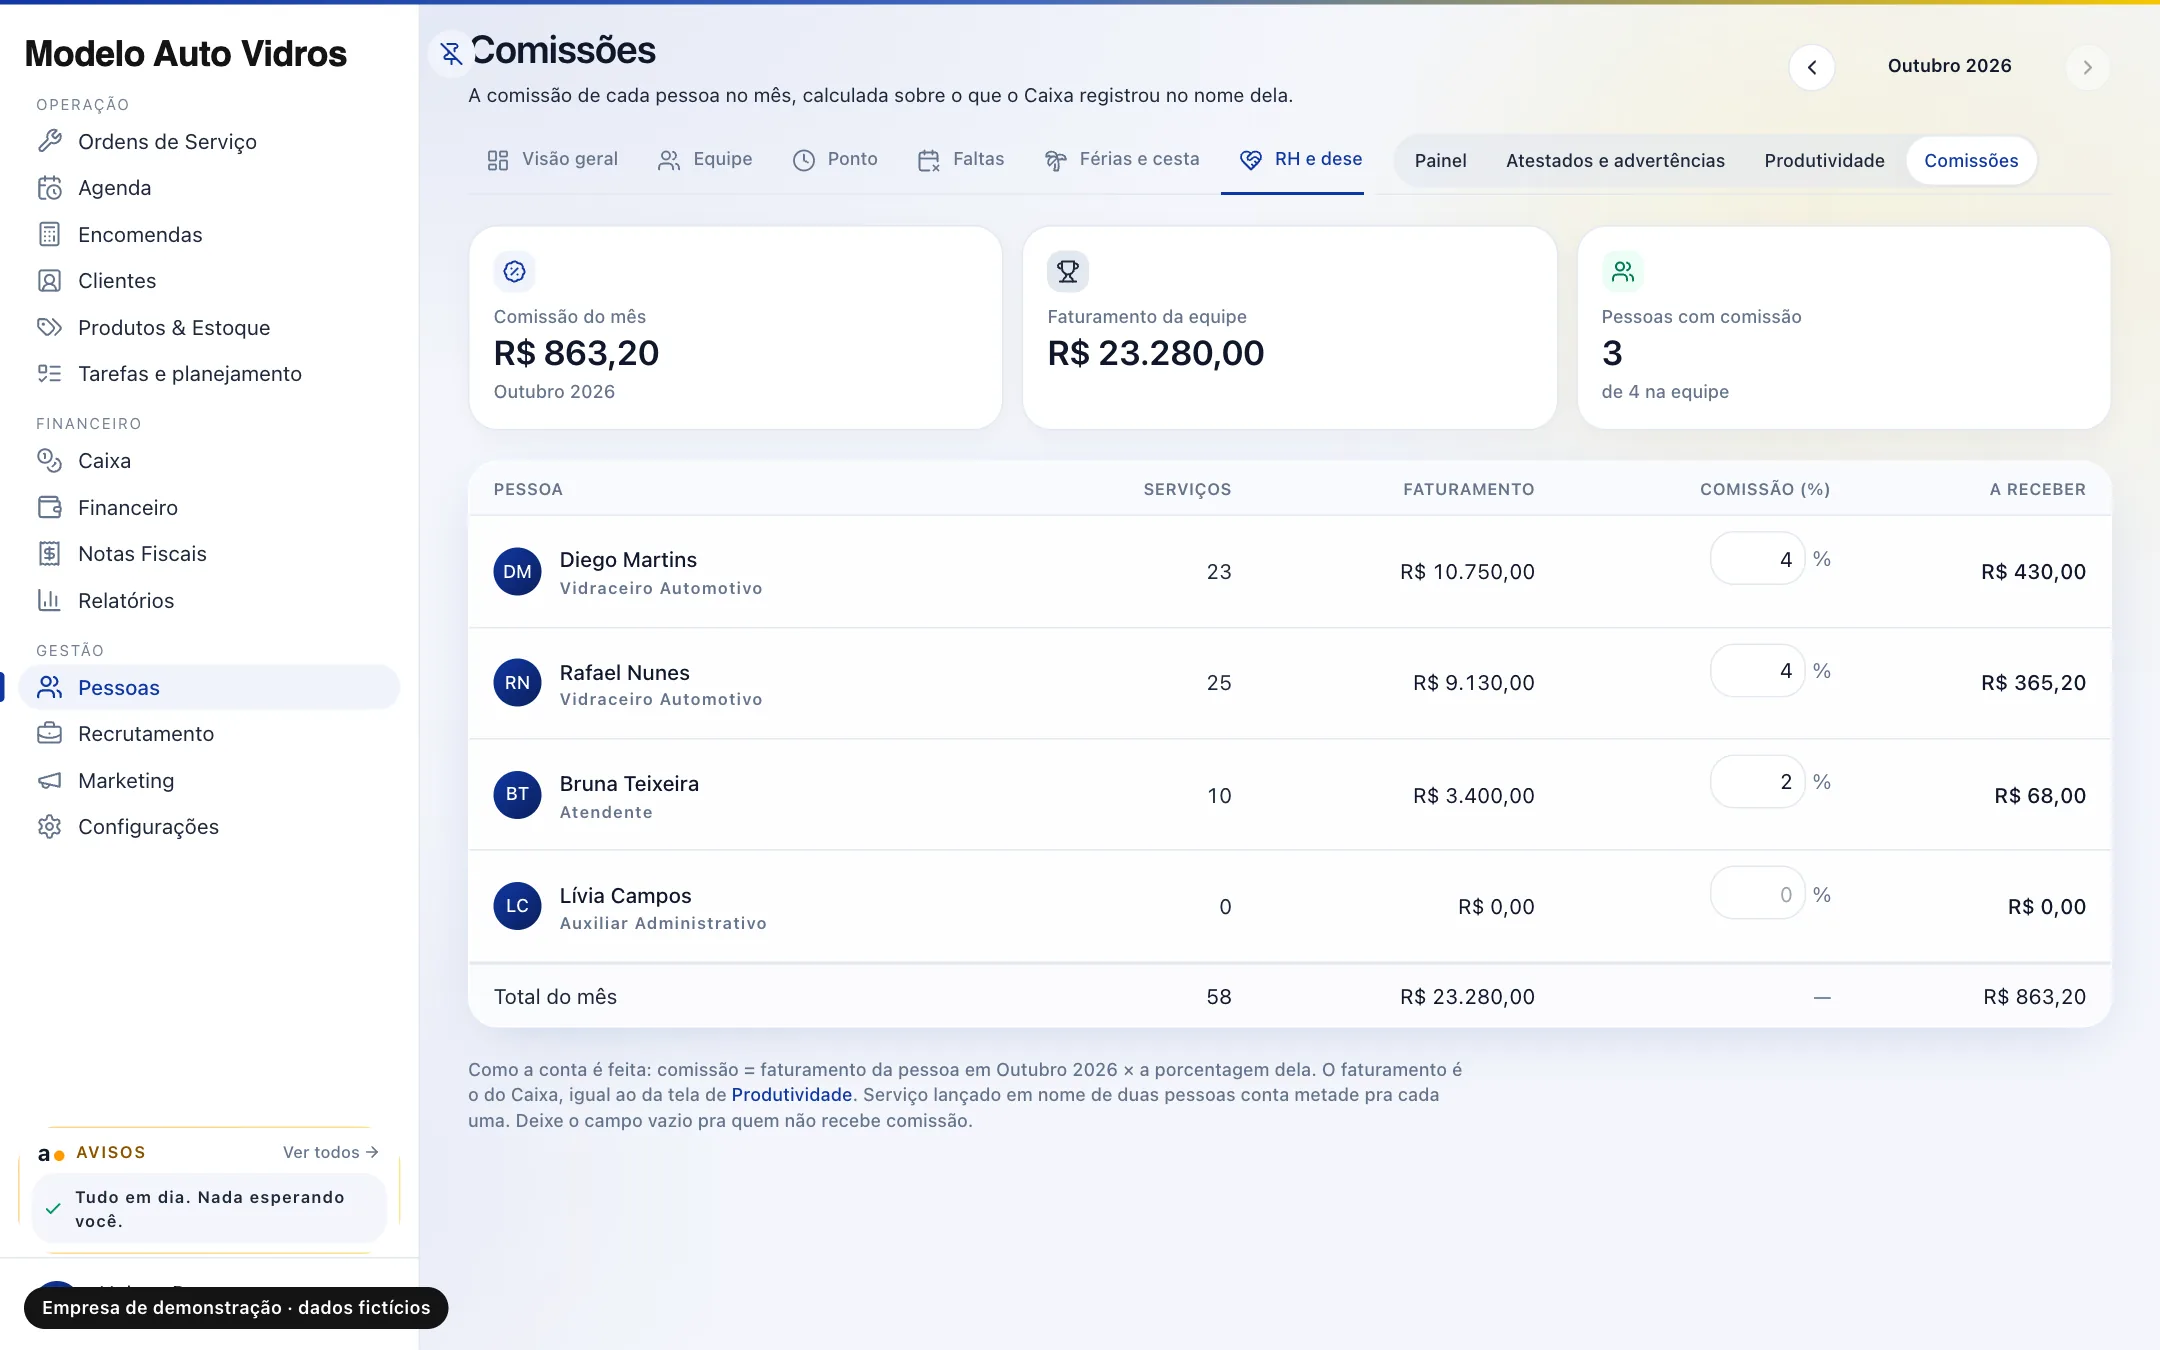Click the Tarefas e planejamento list icon
2160x1350 pixels.
point(50,374)
